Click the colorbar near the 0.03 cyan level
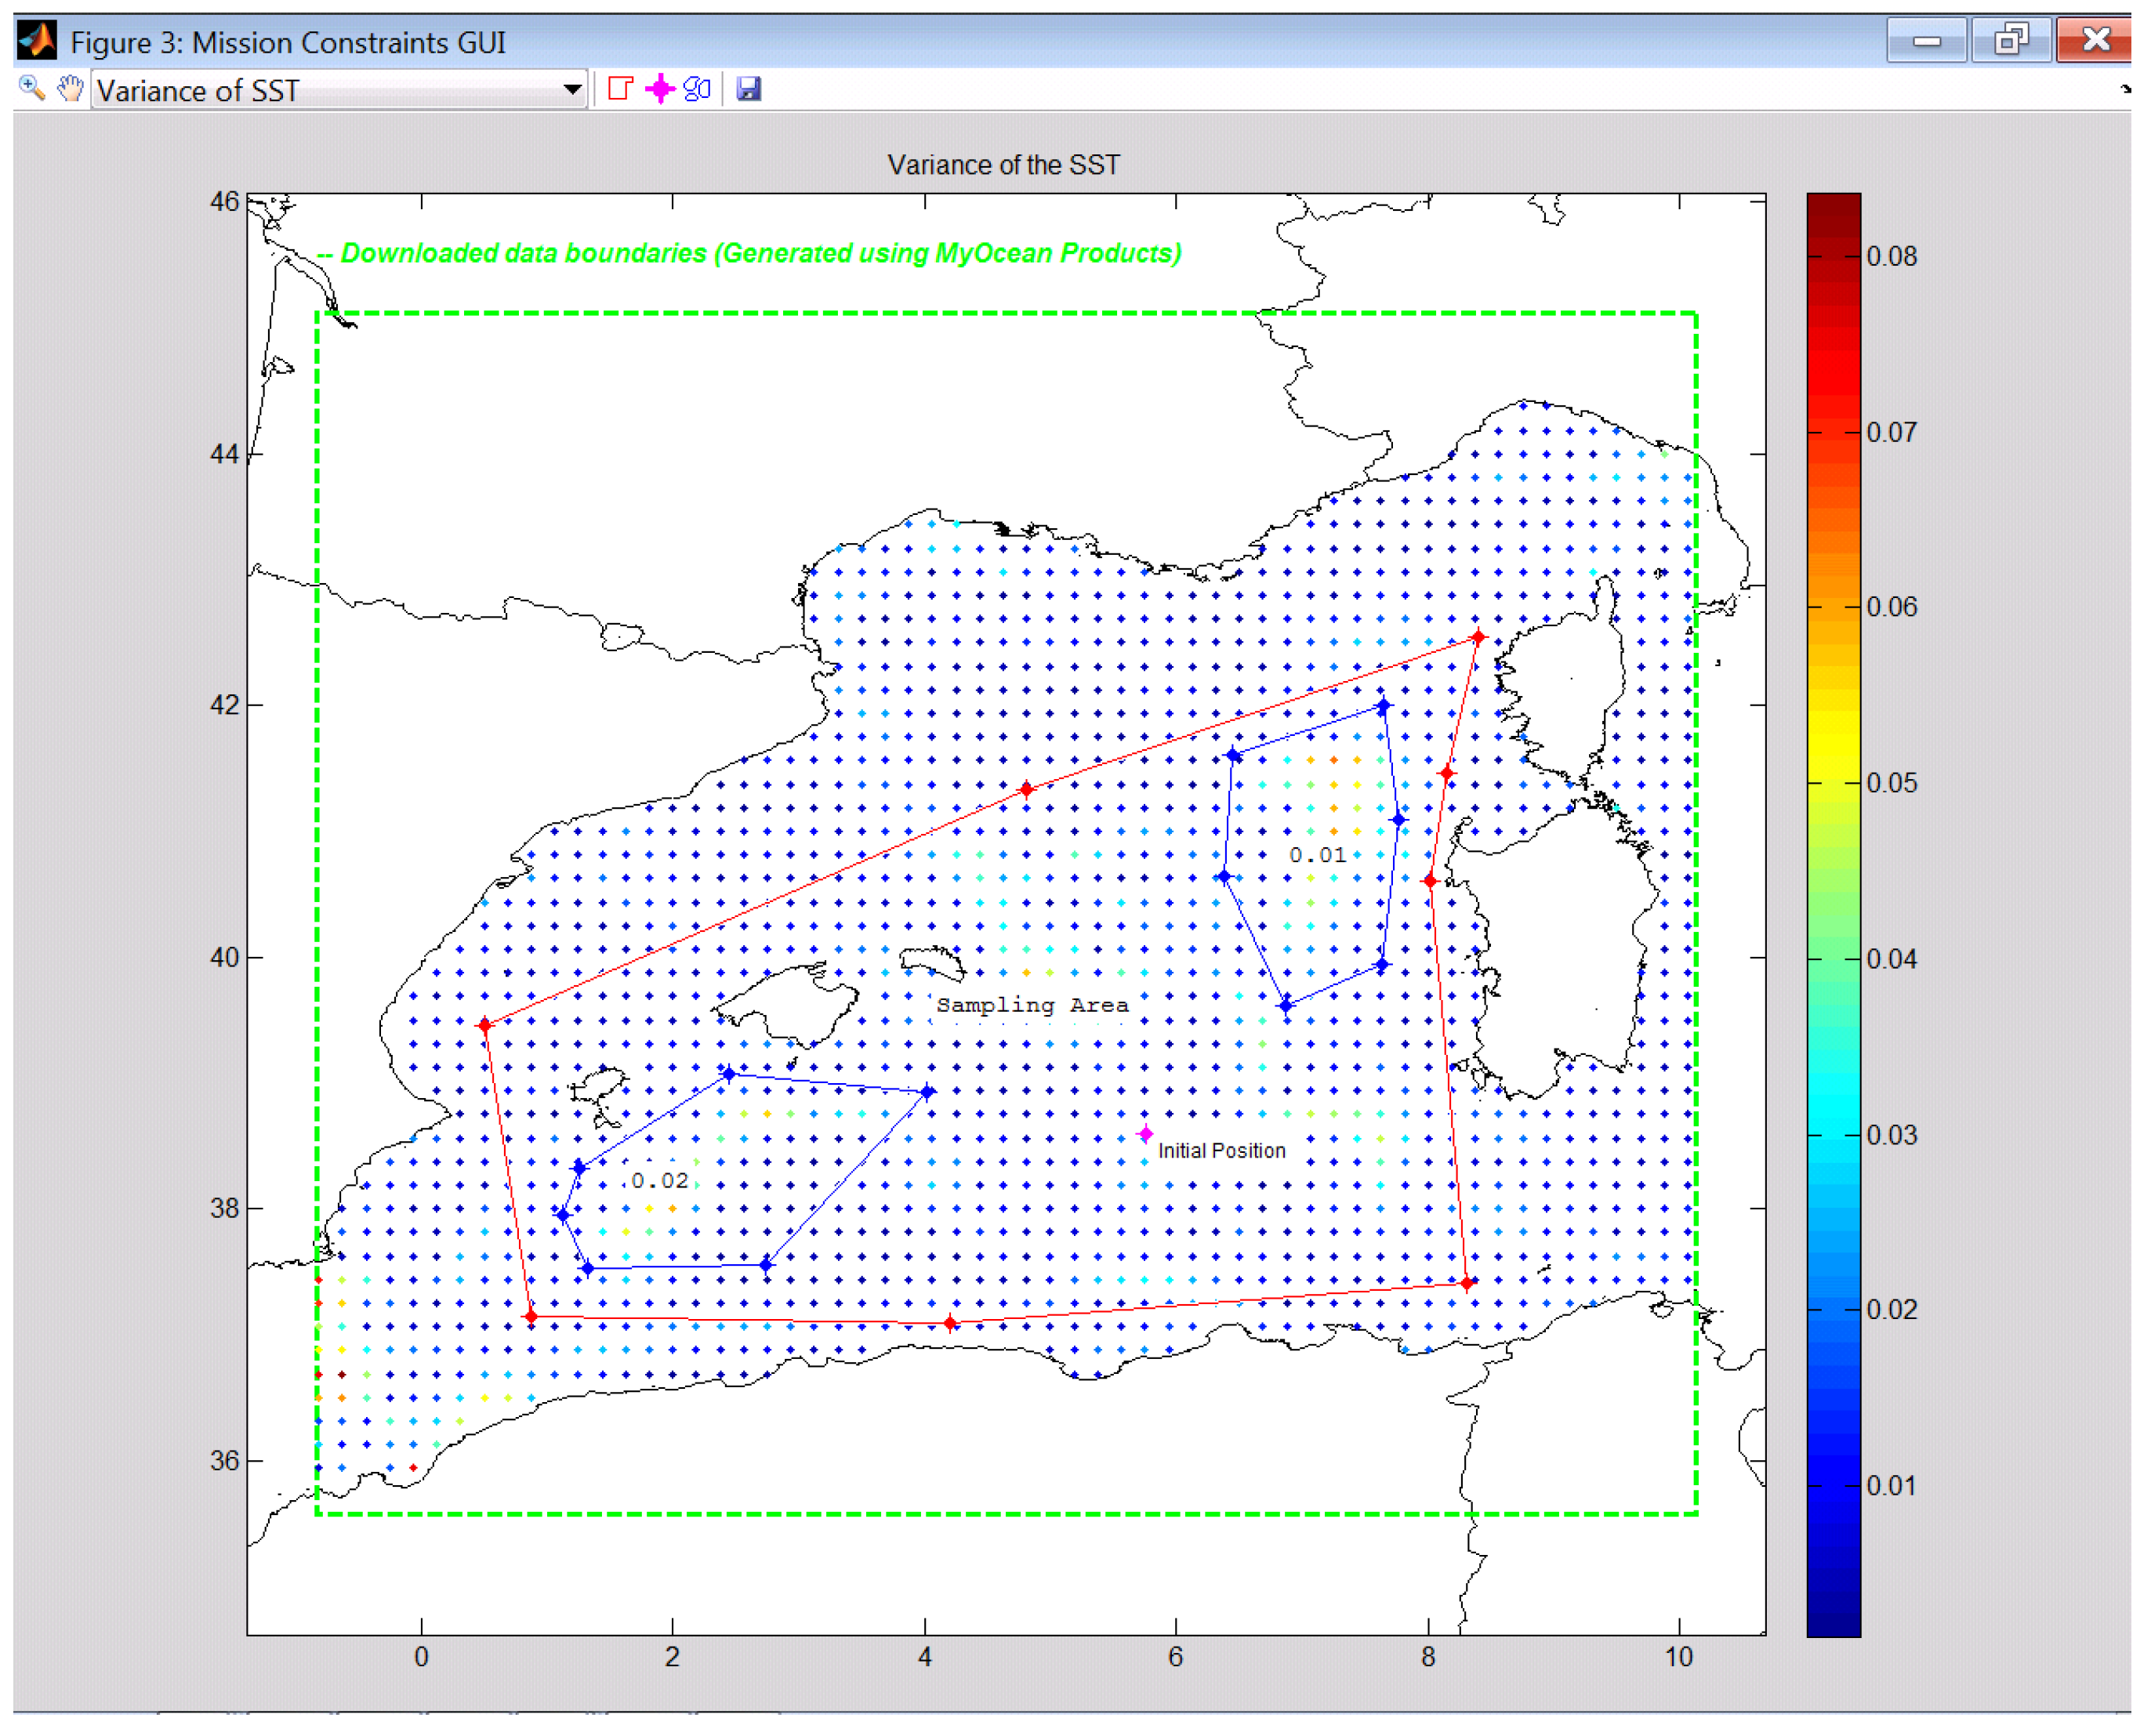Viewport: 2151px width, 1736px height. 1833,1135
